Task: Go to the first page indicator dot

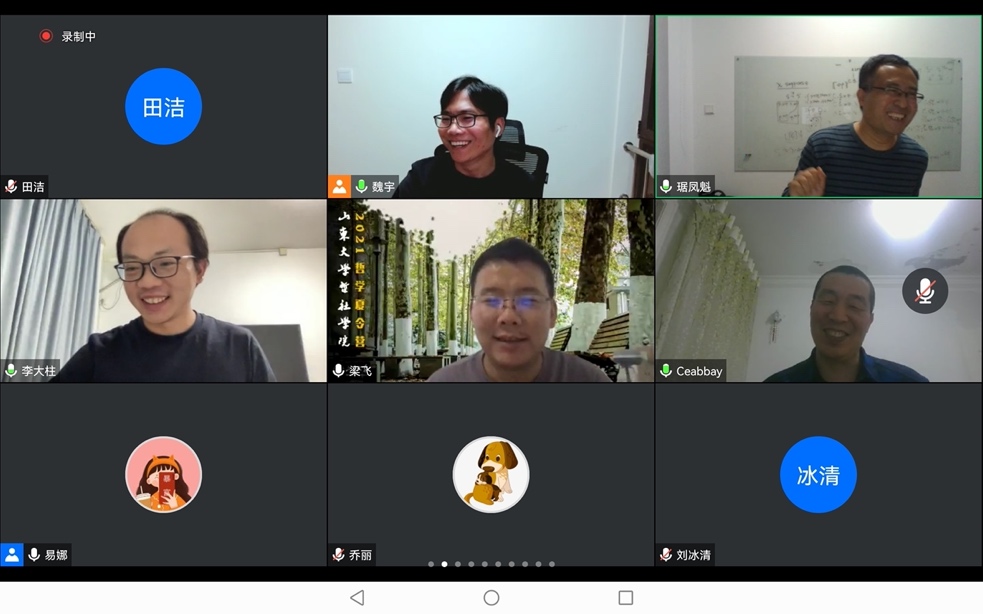Action: click(431, 564)
